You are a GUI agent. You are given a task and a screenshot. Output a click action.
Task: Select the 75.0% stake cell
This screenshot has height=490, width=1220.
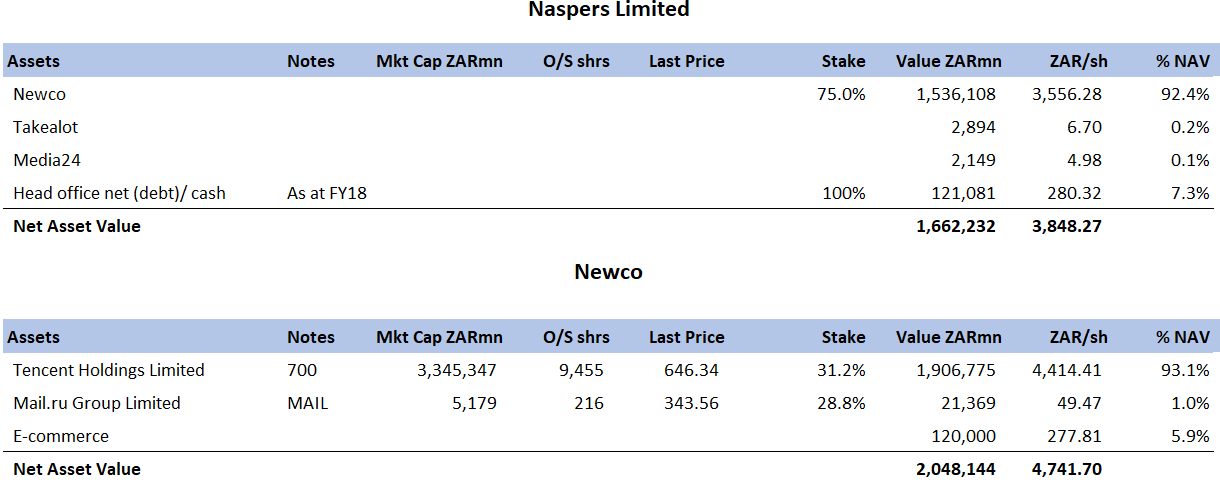coord(843,94)
